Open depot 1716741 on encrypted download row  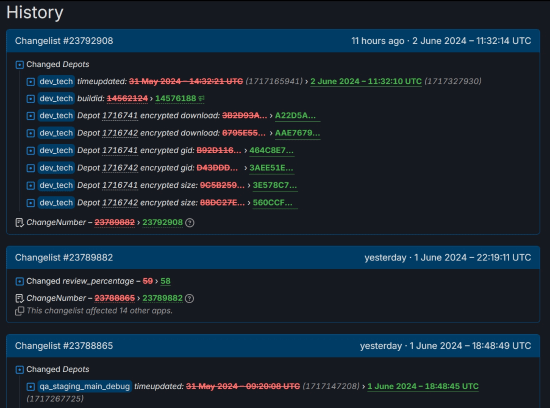pyautogui.click(x=120, y=116)
